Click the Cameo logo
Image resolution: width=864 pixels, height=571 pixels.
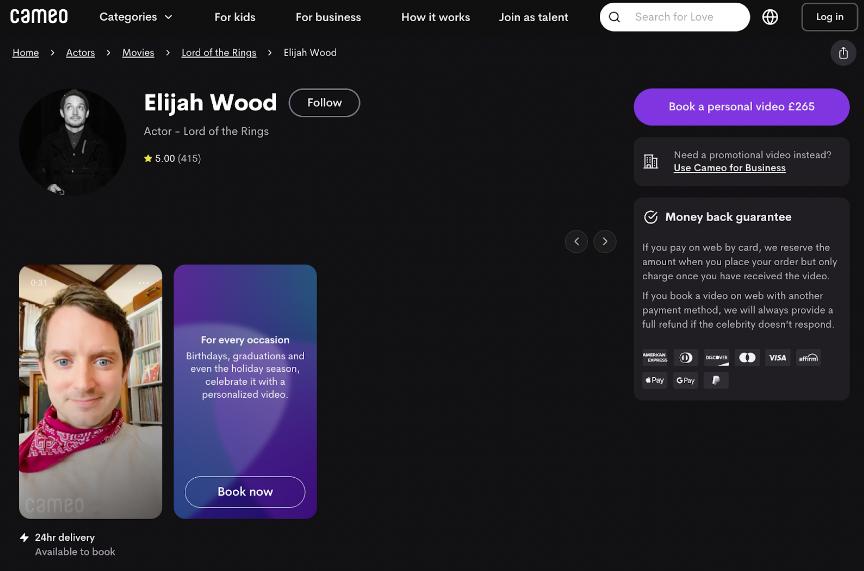[x=39, y=17]
